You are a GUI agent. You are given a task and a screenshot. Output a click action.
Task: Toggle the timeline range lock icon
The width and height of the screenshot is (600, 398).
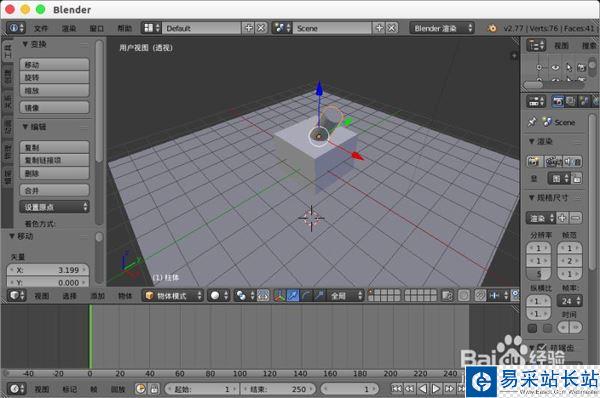154,389
